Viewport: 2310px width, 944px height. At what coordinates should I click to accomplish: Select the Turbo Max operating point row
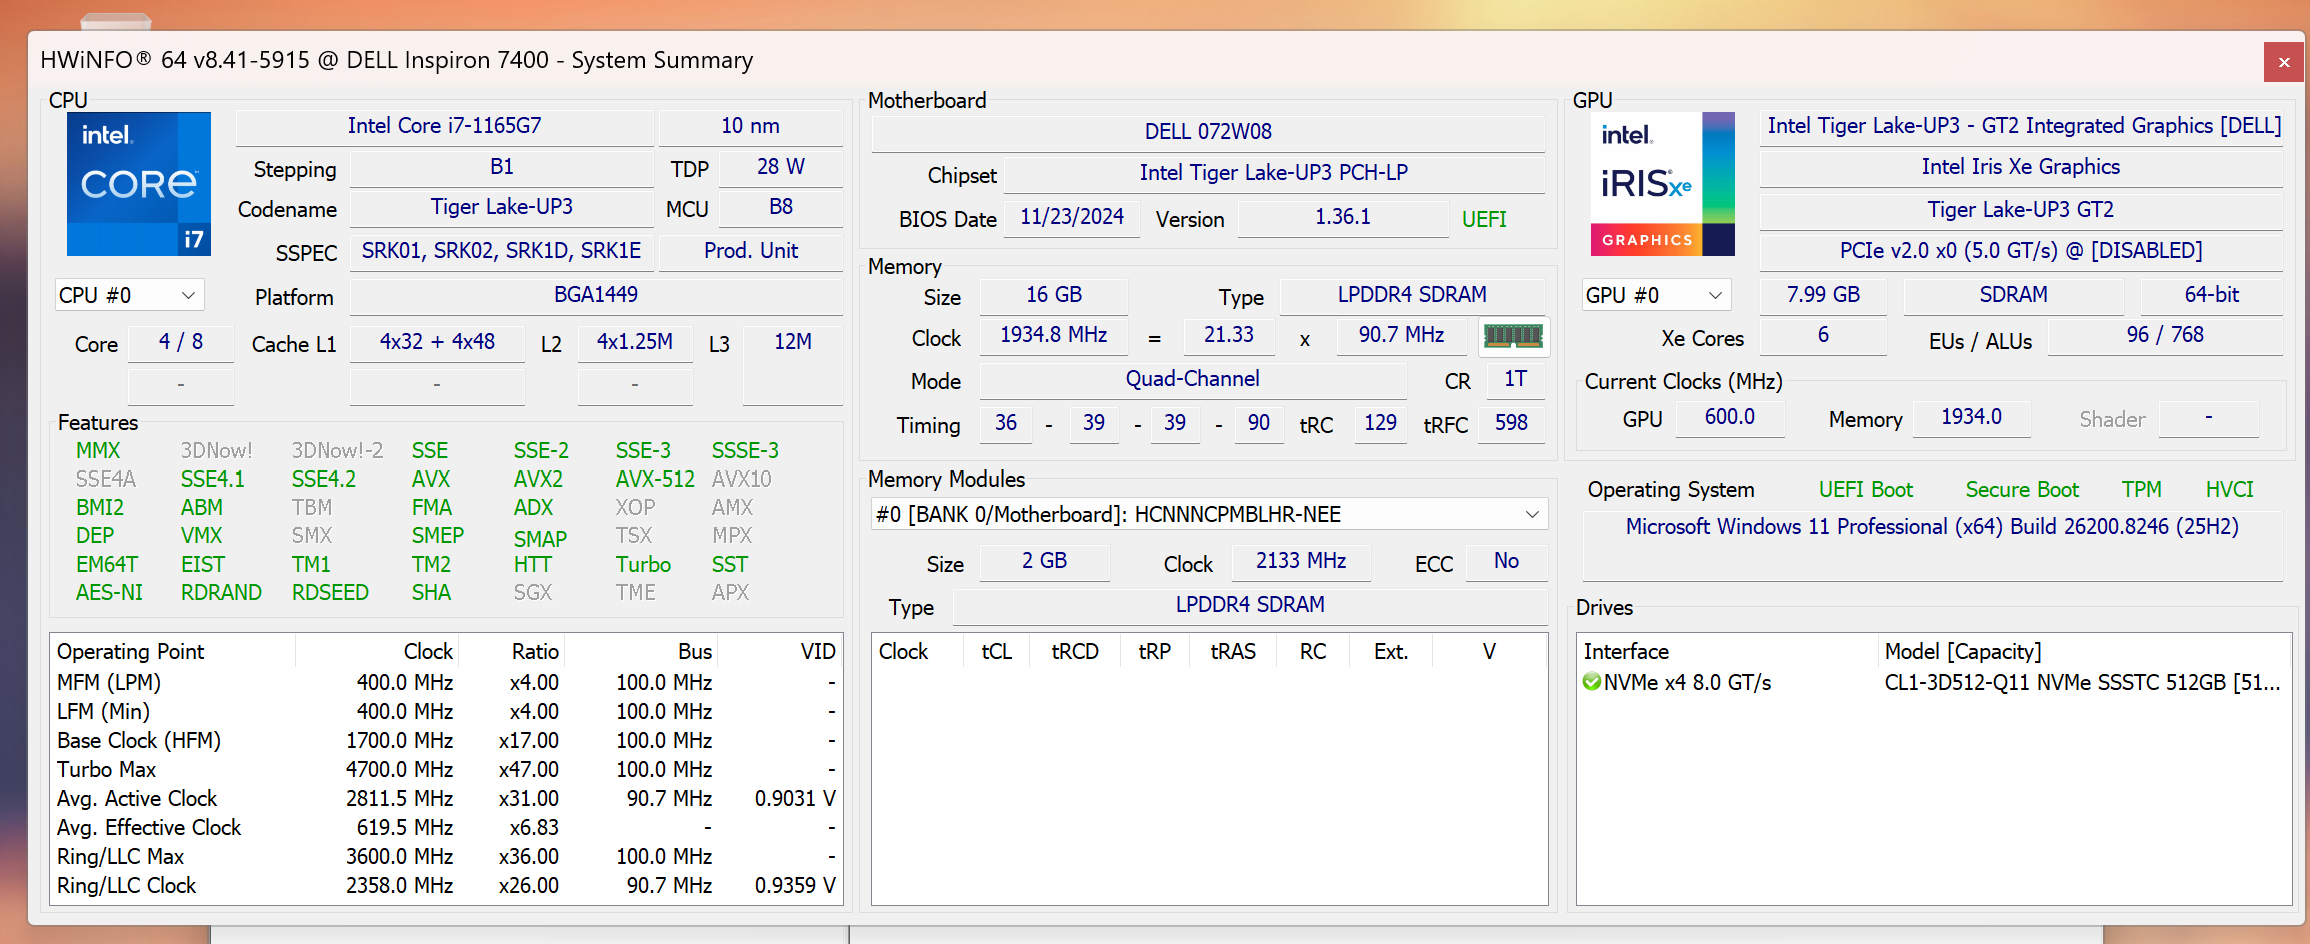[x=446, y=770]
